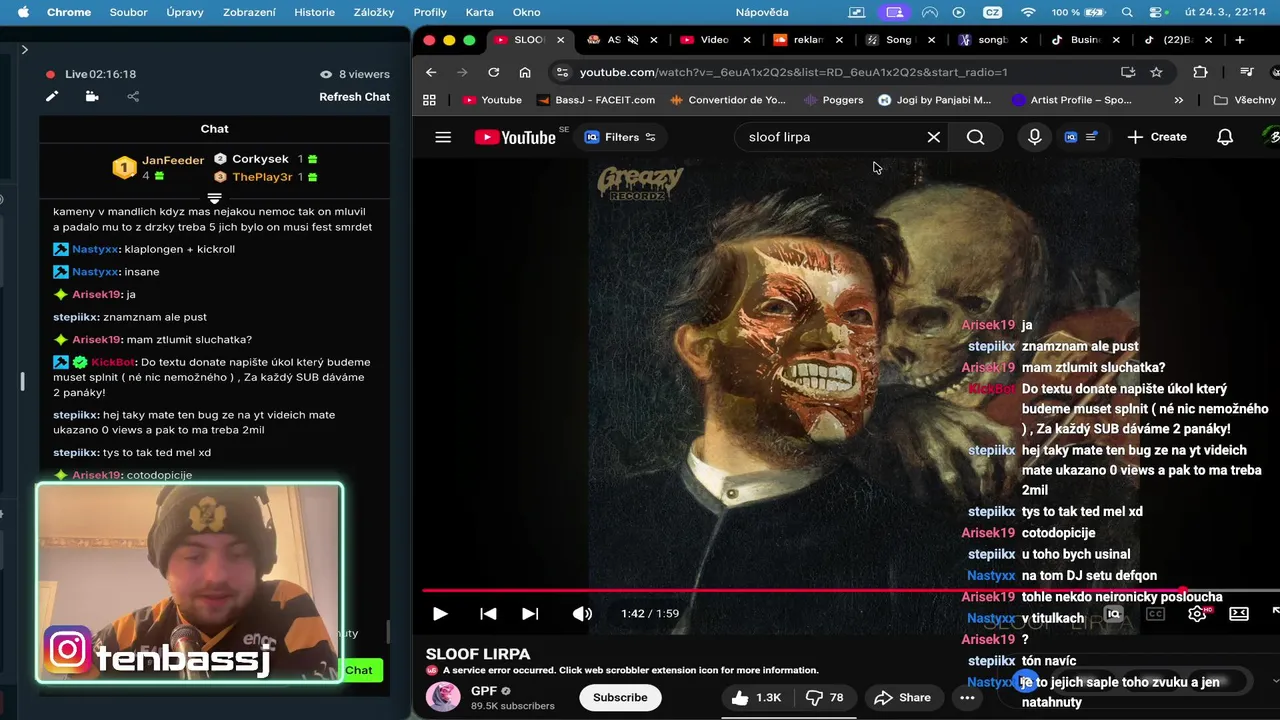This screenshot has width=1280, height=720.
Task: Click the Chrome address bar URL
Action: pyautogui.click(x=793, y=72)
